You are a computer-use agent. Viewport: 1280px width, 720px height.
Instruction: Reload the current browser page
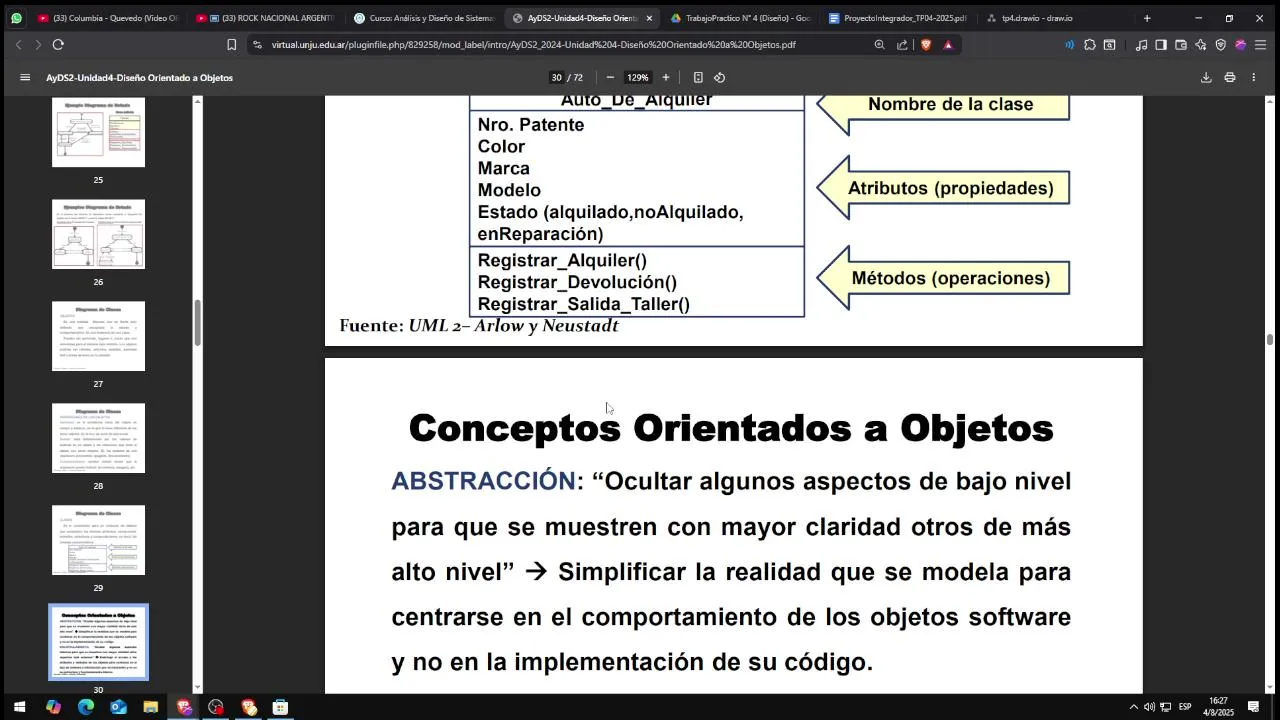58,44
